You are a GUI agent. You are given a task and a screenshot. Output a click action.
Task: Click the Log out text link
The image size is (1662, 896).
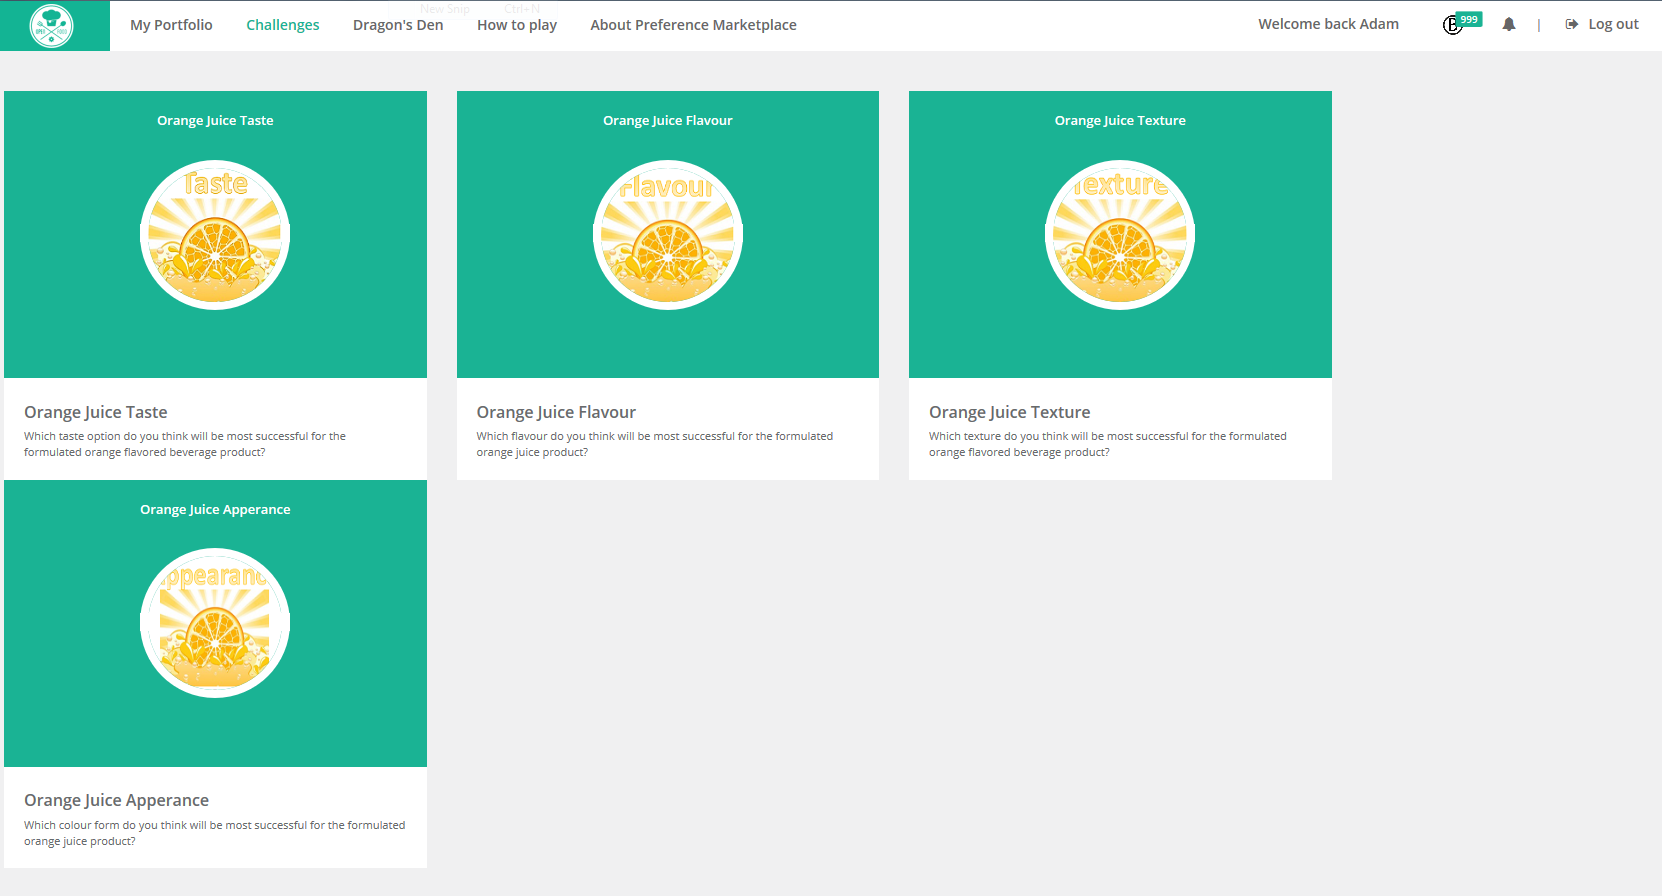(x=1613, y=25)
